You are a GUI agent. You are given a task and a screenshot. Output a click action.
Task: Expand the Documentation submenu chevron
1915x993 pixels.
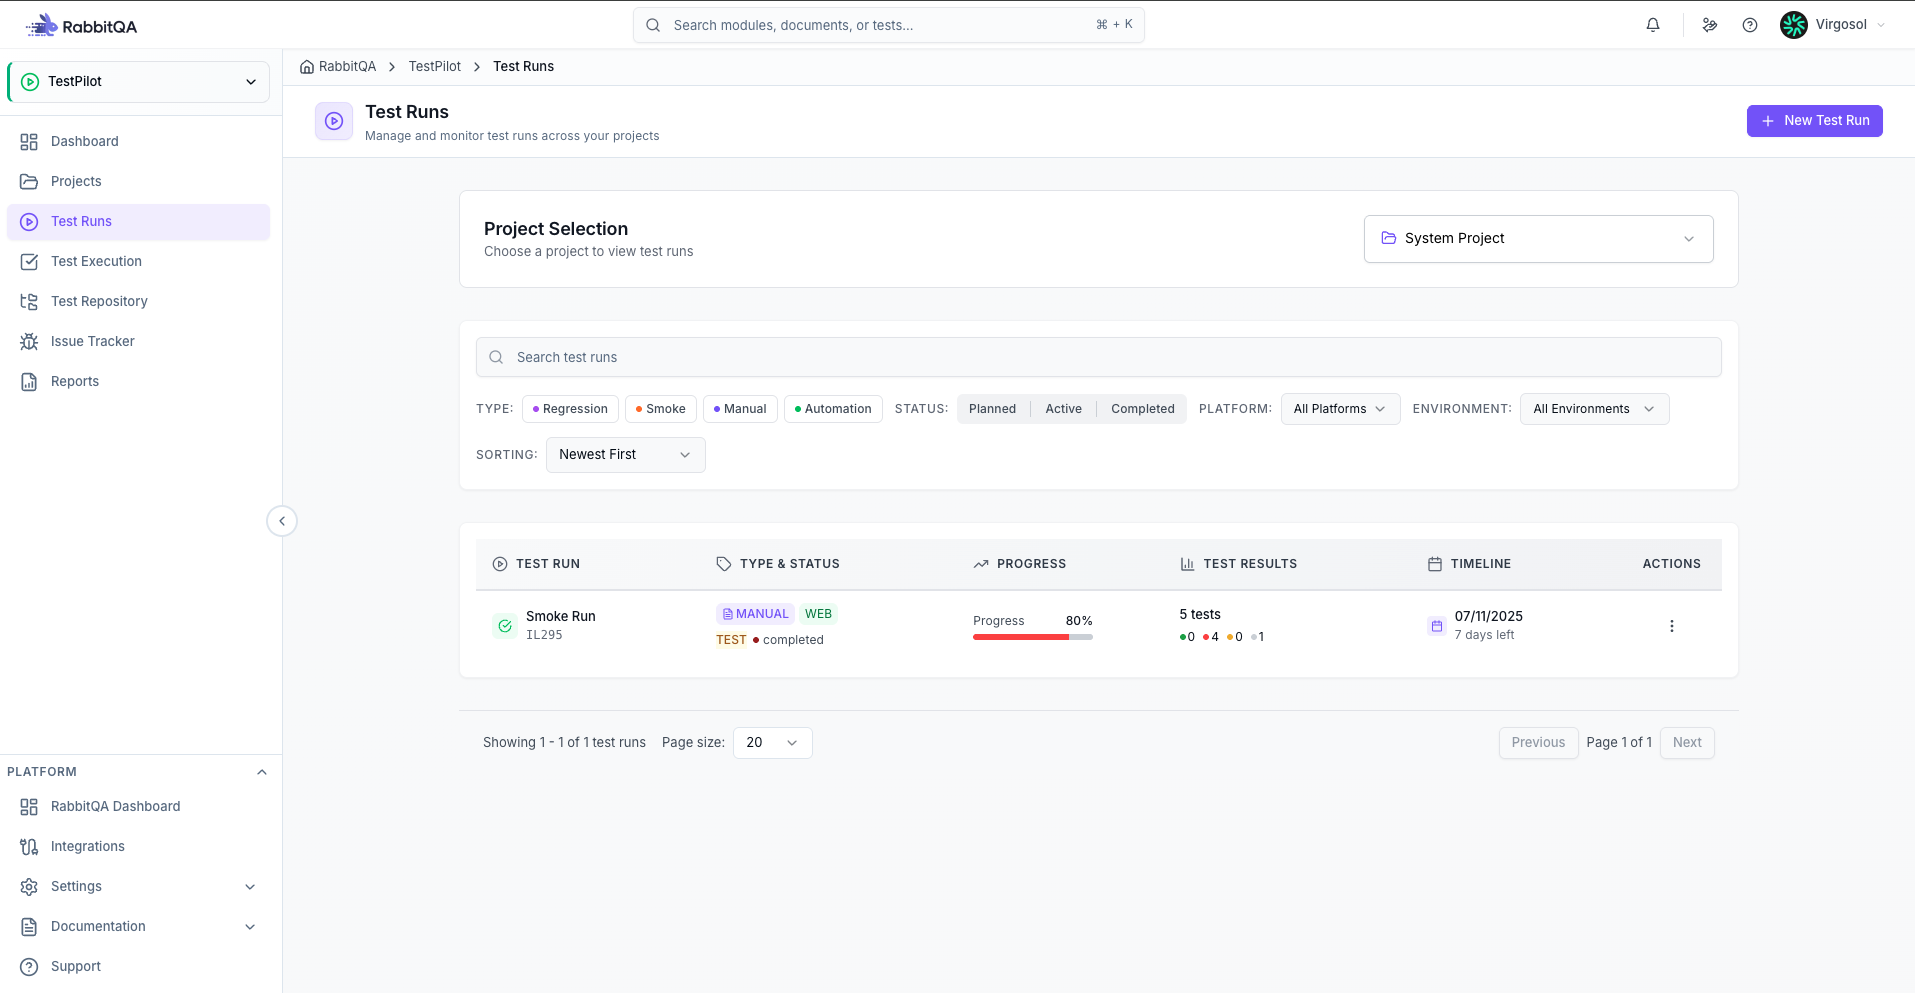click(x=250, y=927)
